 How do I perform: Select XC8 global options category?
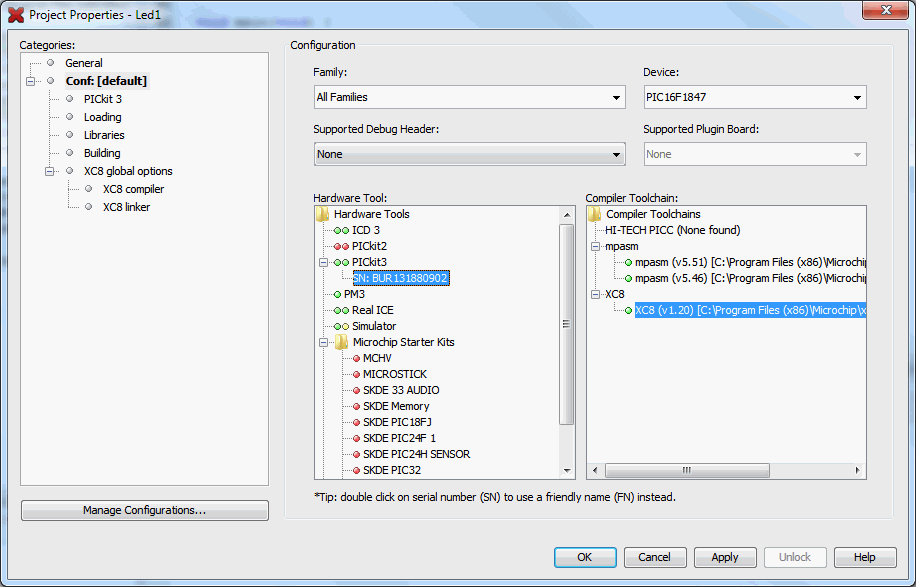(x=128, y=172)
